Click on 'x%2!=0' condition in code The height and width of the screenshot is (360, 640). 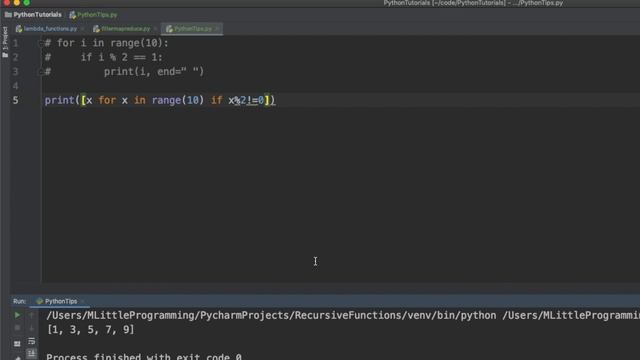246,100
